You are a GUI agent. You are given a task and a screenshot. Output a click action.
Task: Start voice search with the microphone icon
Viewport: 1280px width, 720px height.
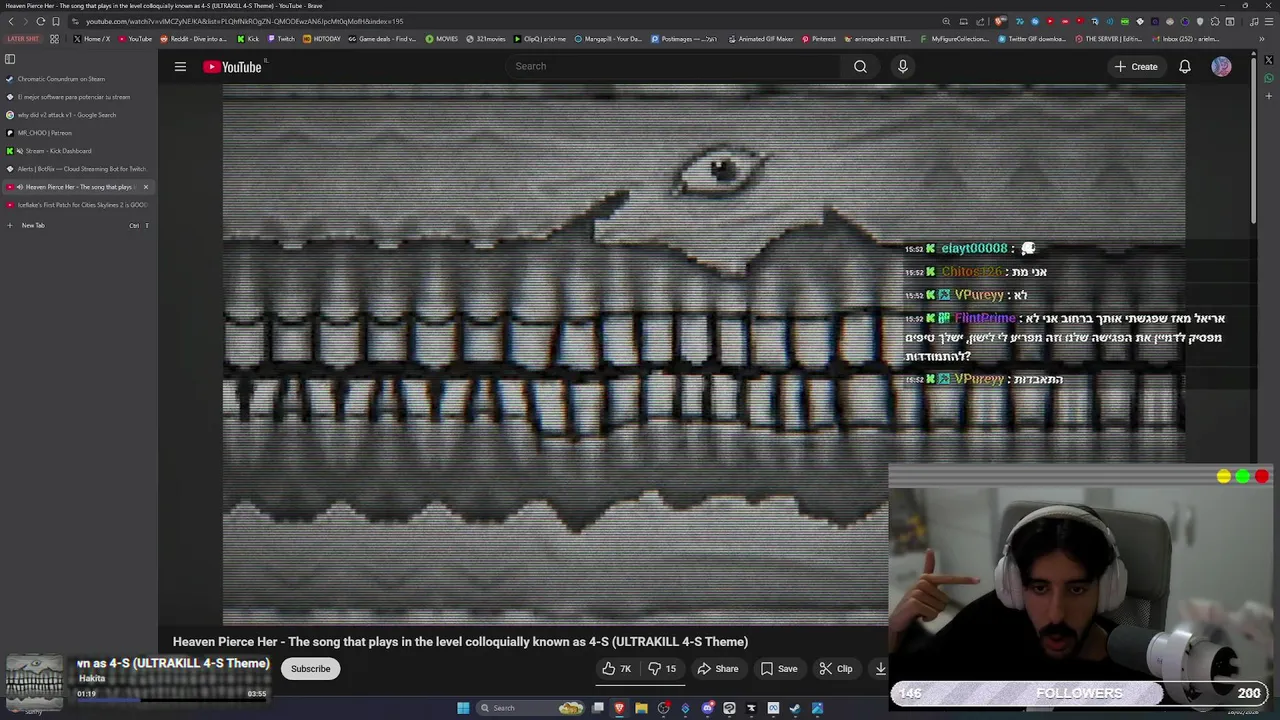tap(902, 67)
